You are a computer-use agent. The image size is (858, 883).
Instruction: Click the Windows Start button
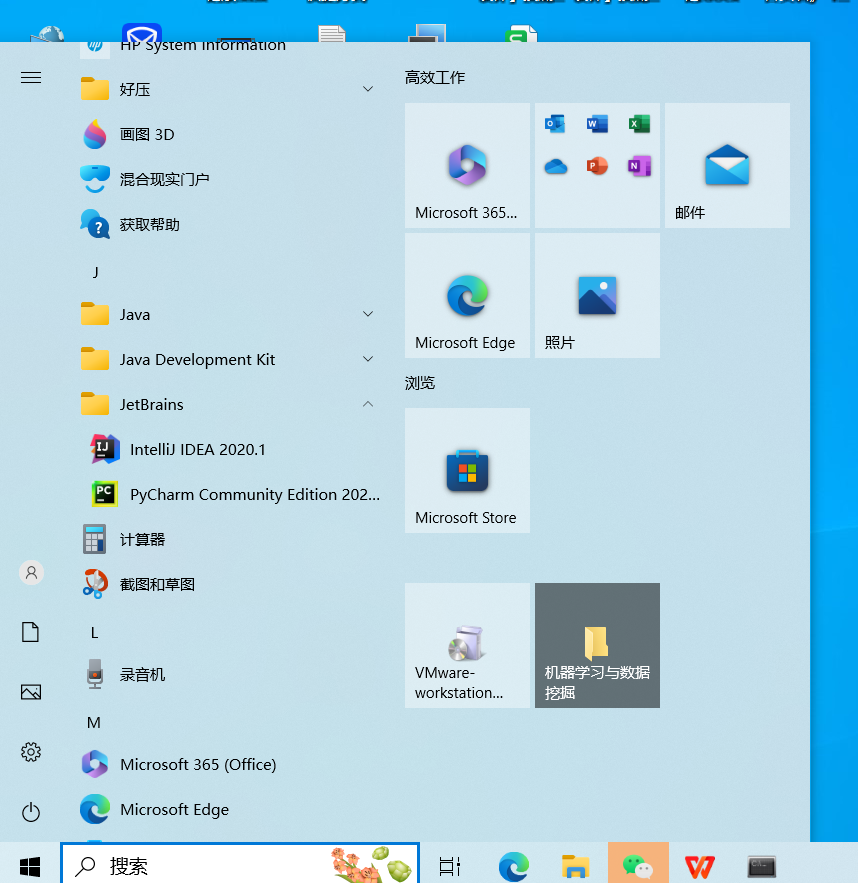30,866
